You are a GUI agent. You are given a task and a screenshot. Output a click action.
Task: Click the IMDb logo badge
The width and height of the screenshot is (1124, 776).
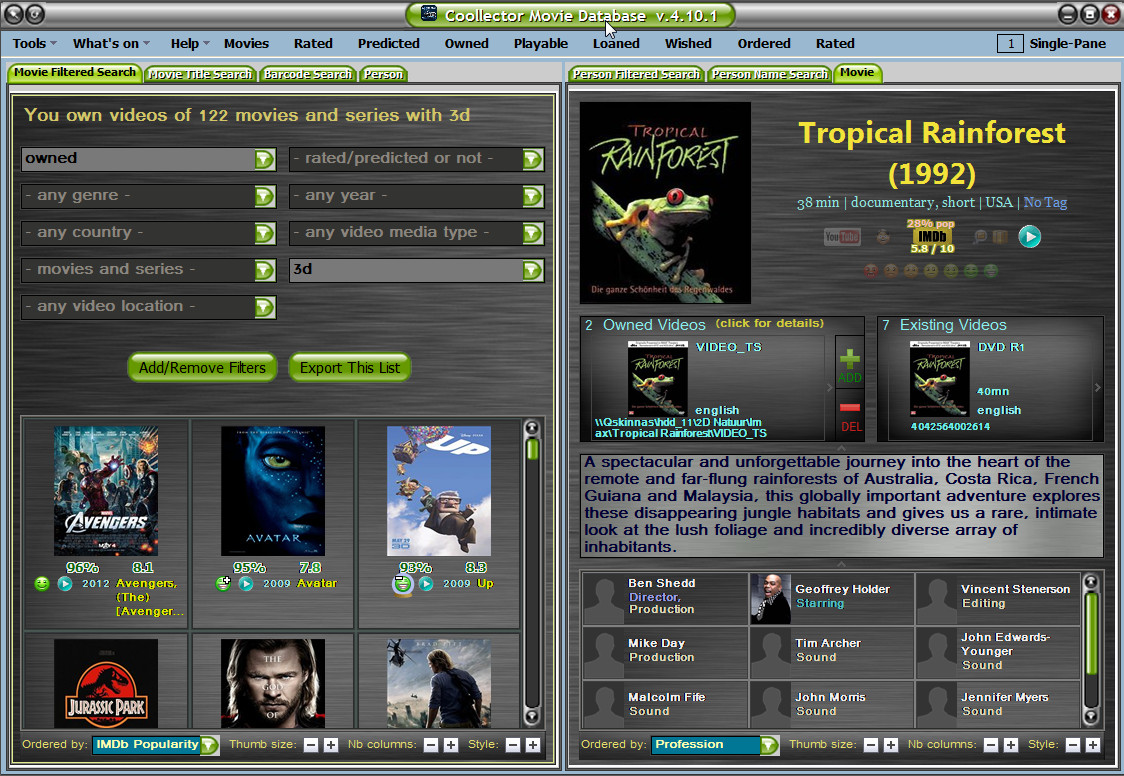[932, 236]
